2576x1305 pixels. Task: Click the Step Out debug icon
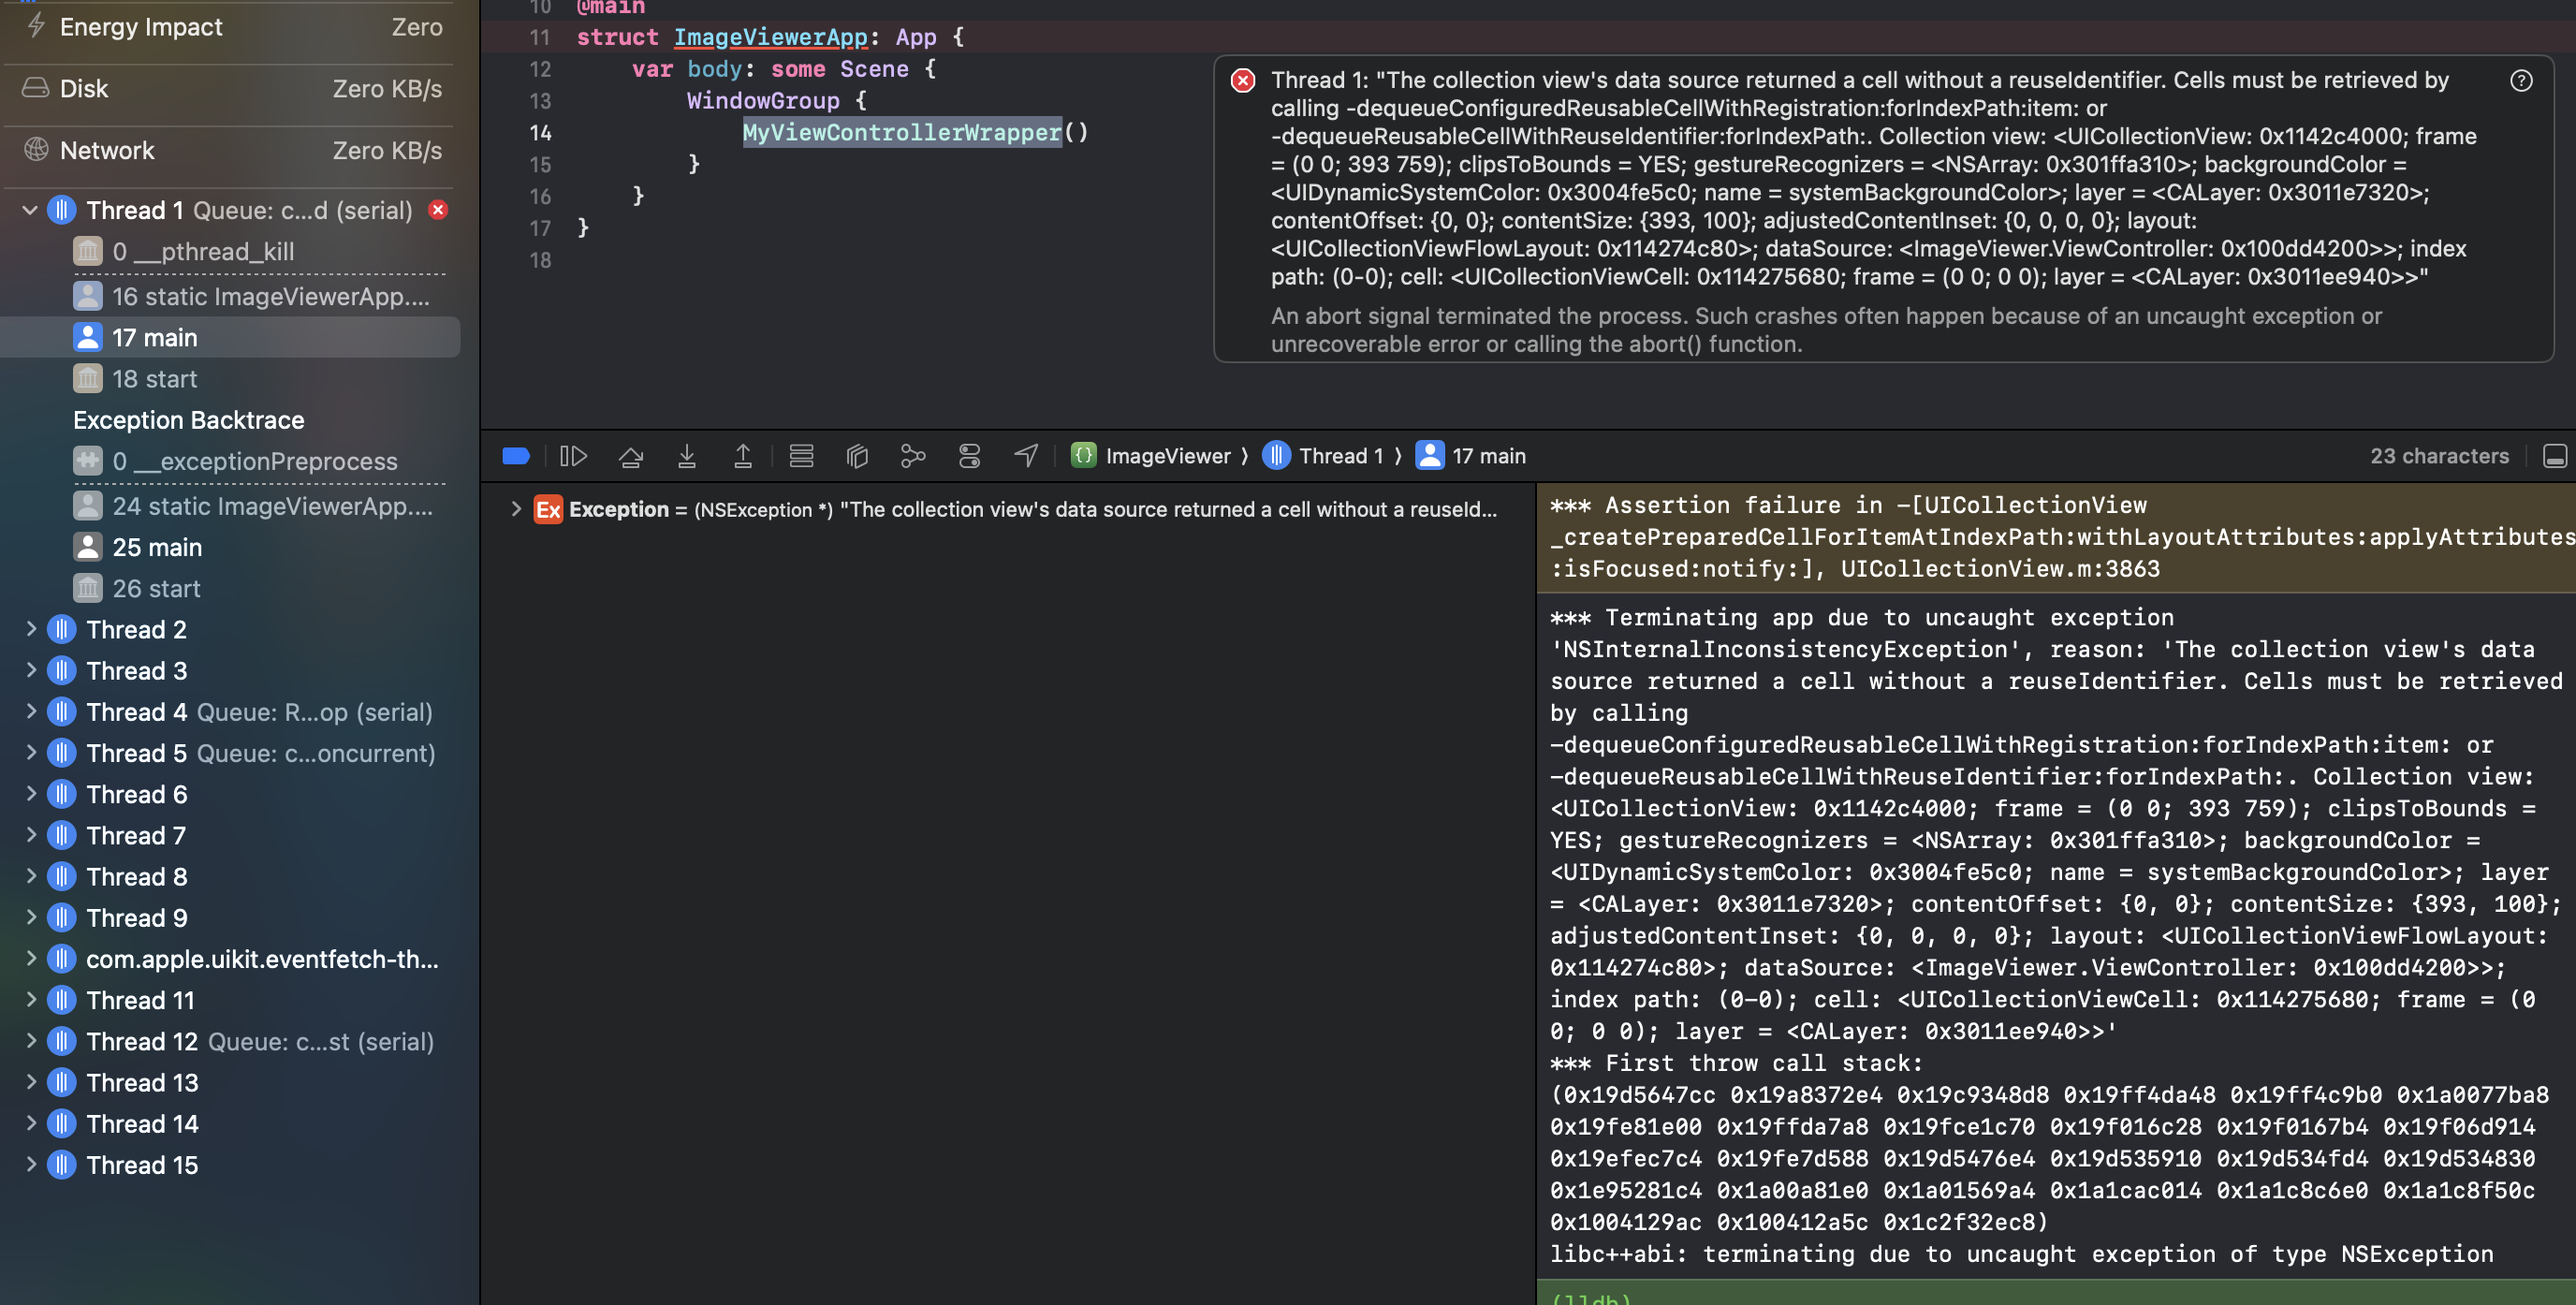(742, 456)
